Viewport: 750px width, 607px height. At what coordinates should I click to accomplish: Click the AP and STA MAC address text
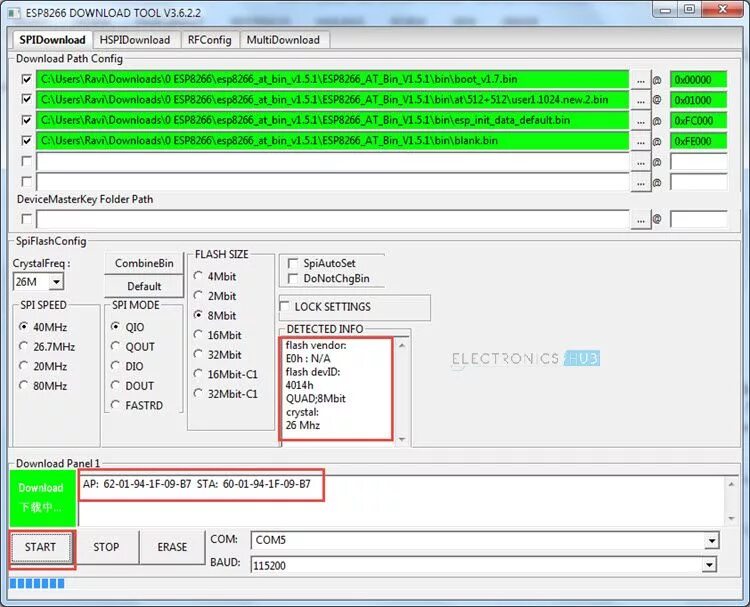coord(197,484)
